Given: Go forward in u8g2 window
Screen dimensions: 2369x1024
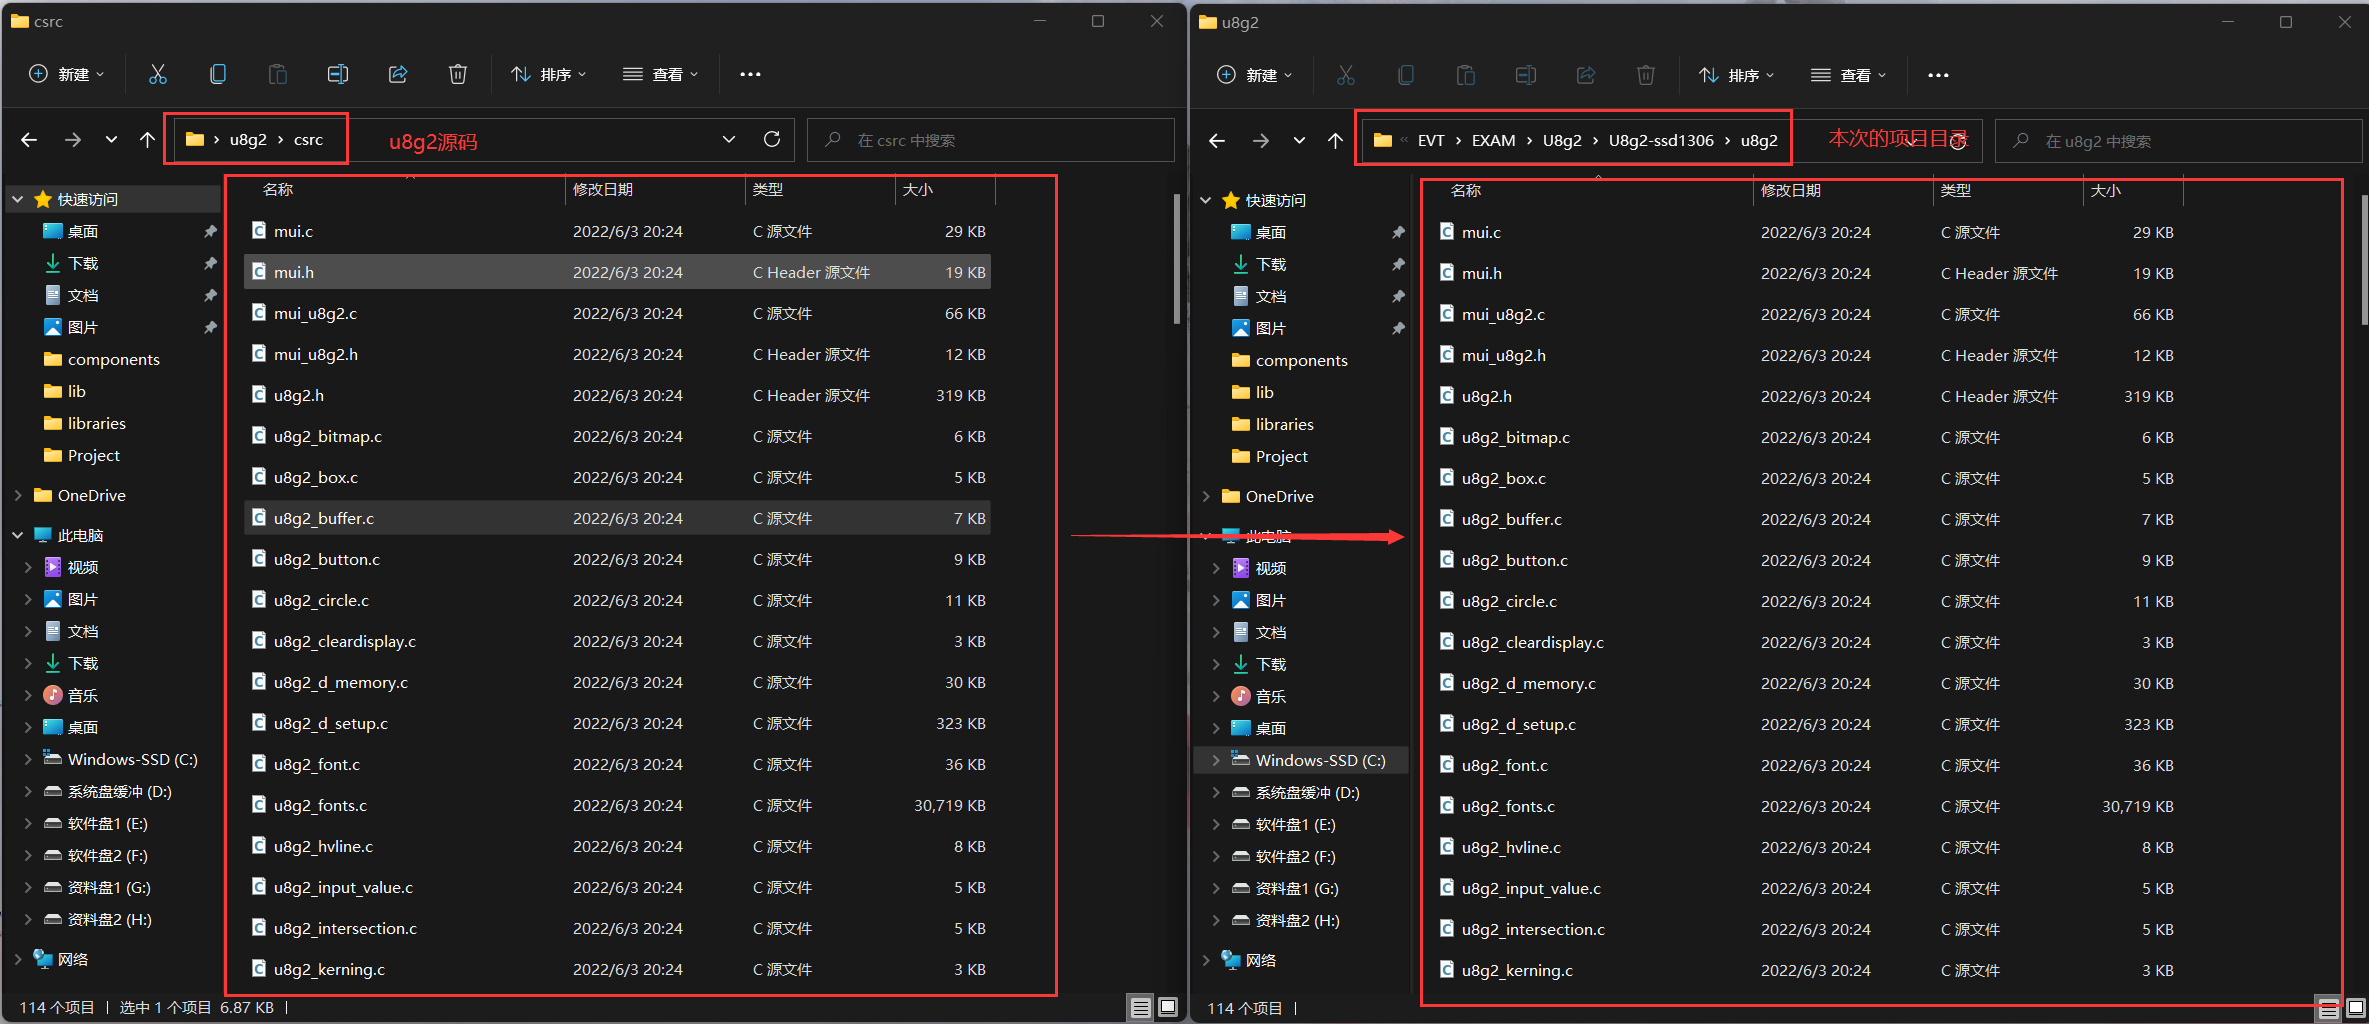Looking at the screenshot, I should (x=1261, y=141).
